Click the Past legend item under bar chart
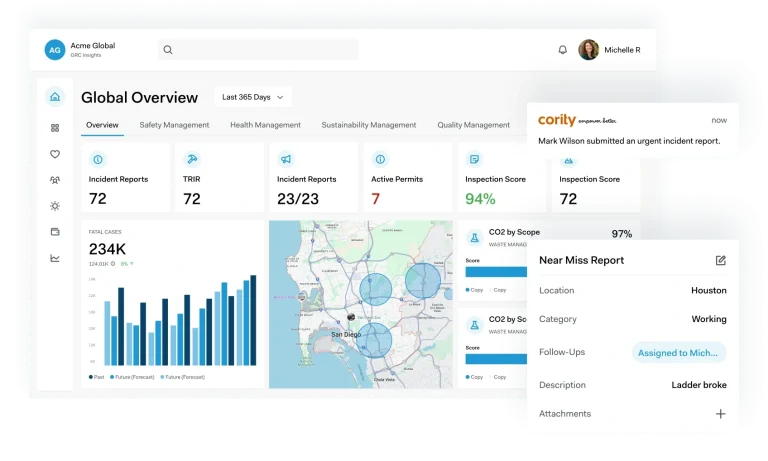The width and height of the screenshot is (768, 461). pyautogui.click(x=96, y=377)
